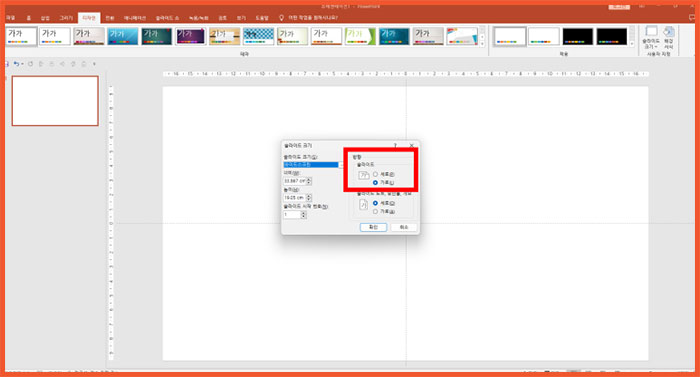Click the dialog's question mark help button
The image size is (700, 377).
point(396,146)
